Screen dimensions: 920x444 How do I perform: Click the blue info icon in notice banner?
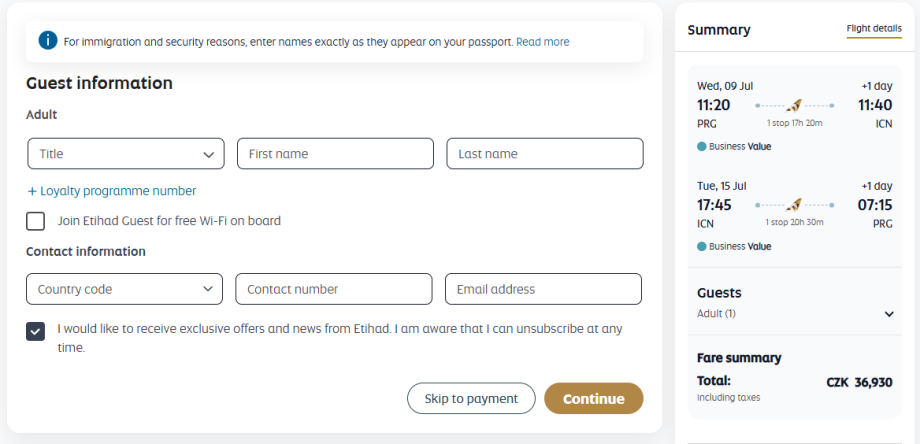47,41
